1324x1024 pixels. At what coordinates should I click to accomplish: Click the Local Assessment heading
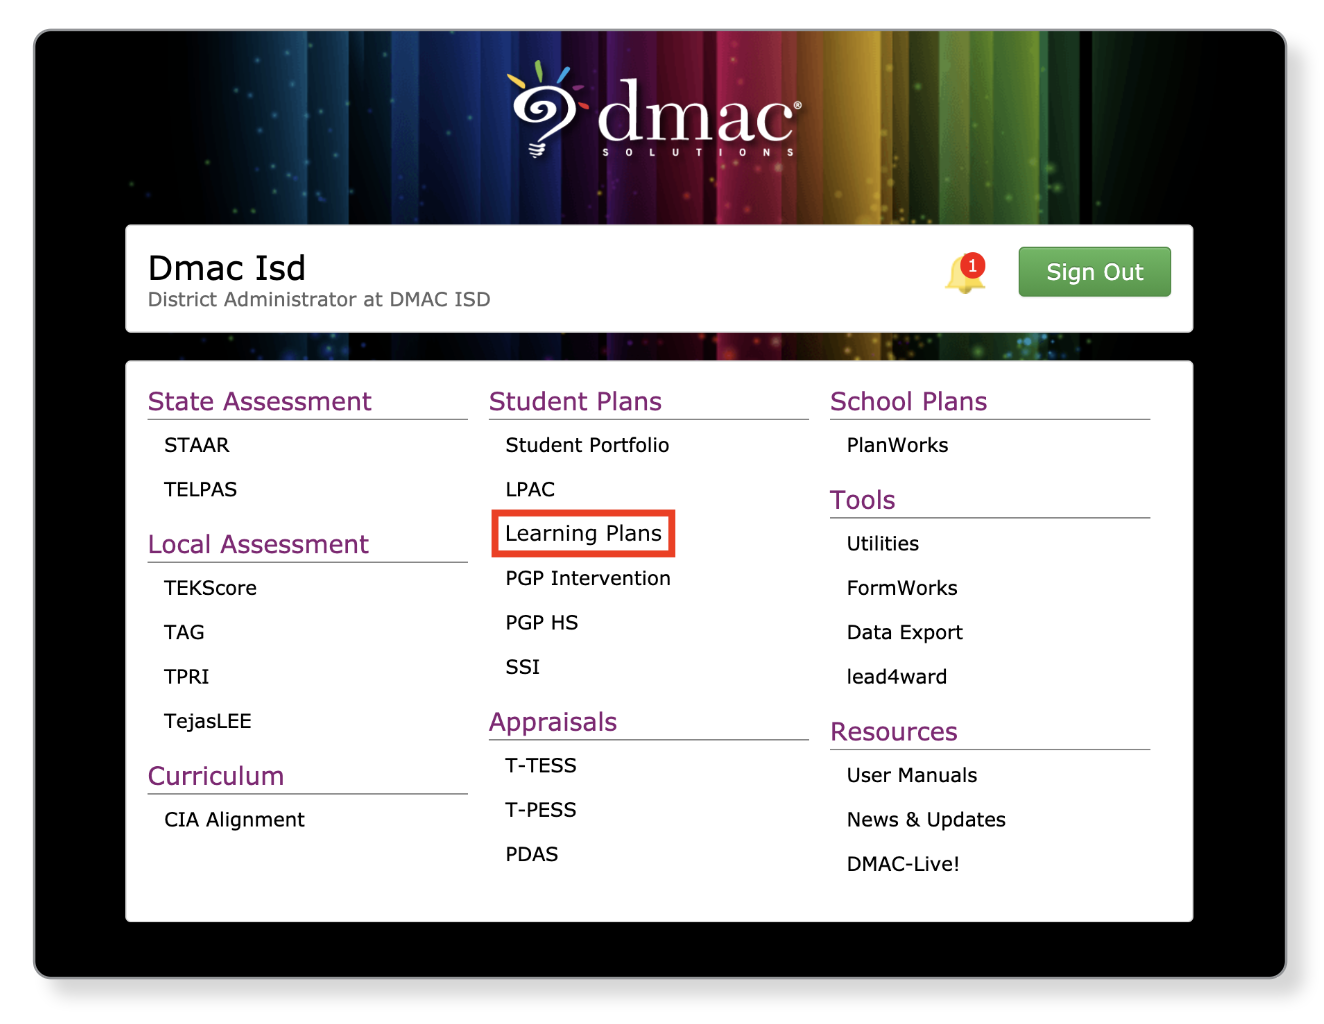click(x=258, y=544)
